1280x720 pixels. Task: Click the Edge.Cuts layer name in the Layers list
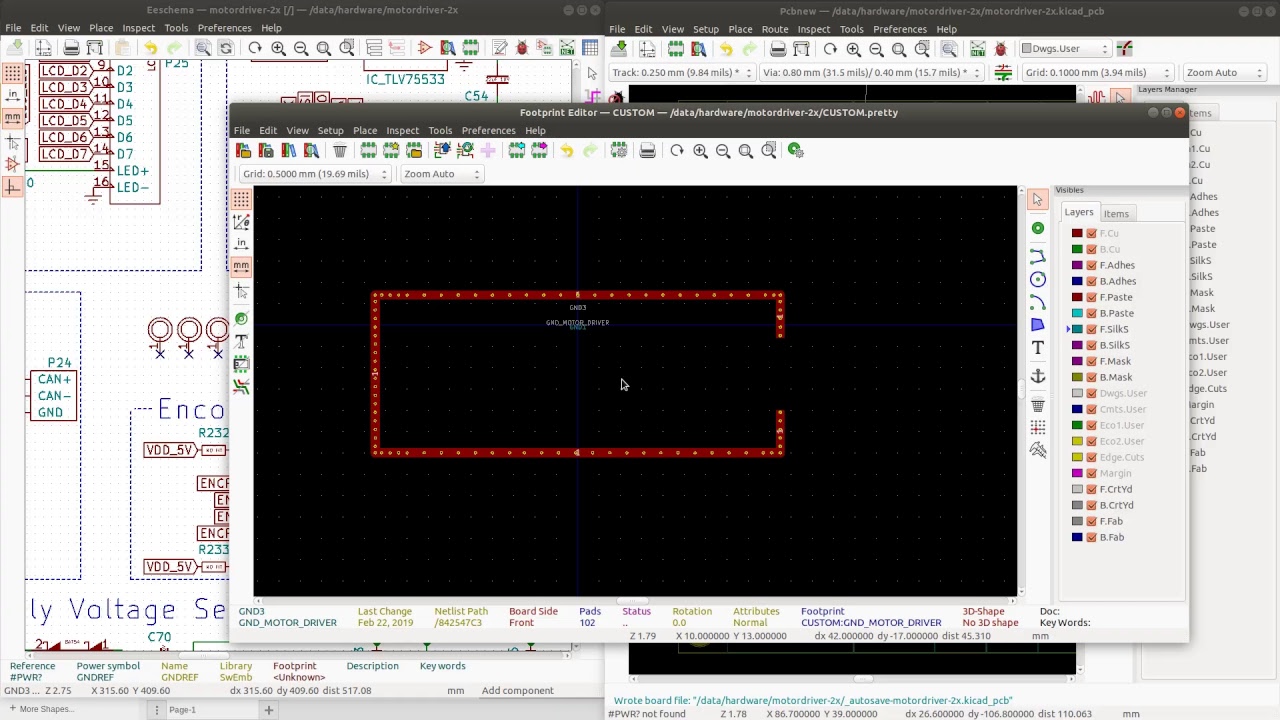pyautogui.click(x=1122, y=457)
